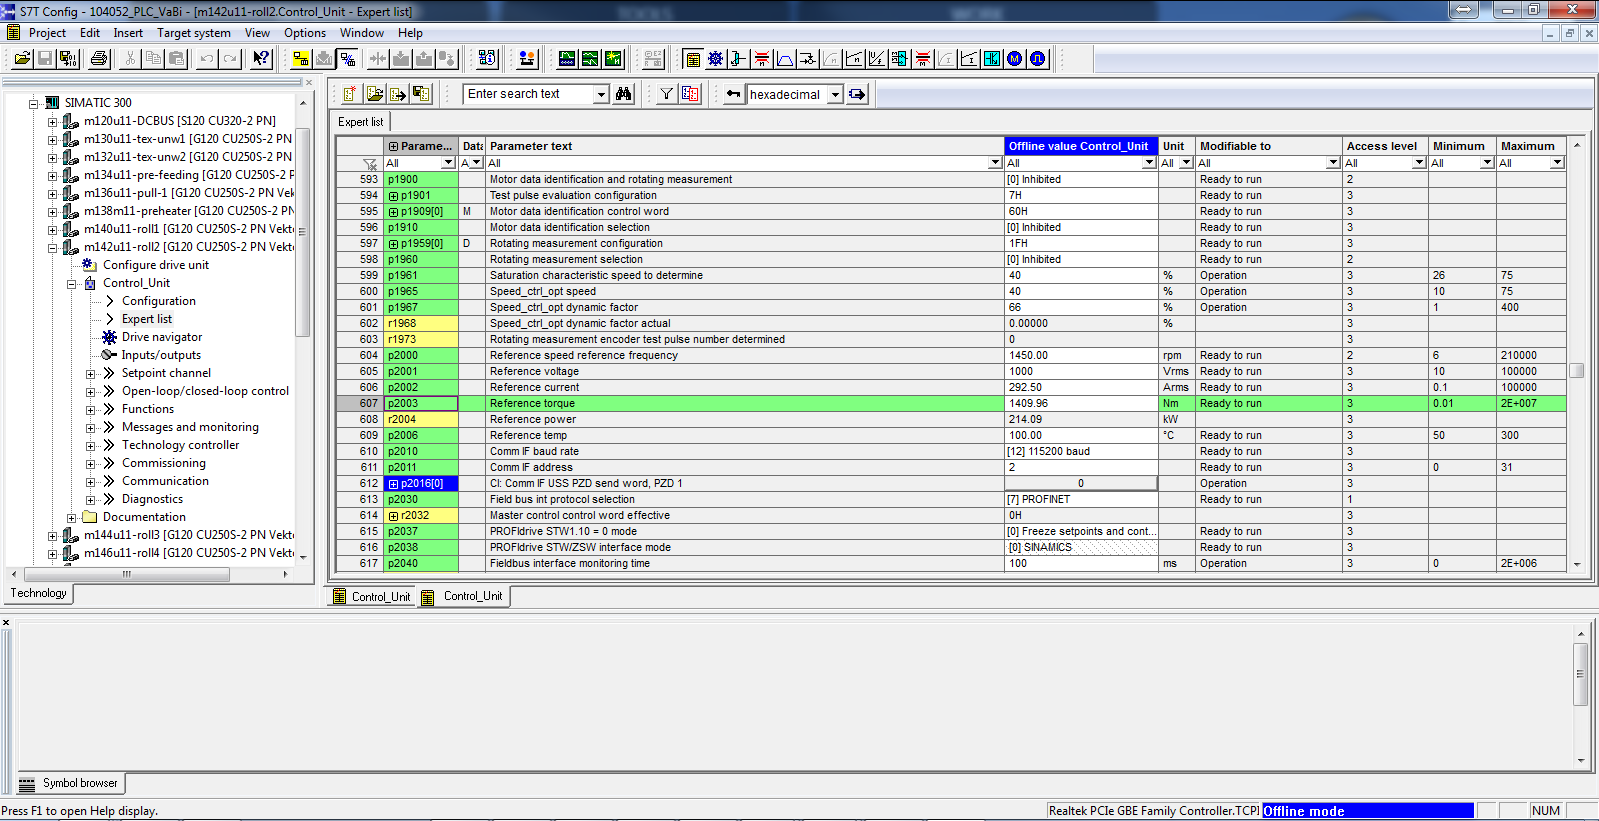Click the blue motor 'M' toolbar icon
The image size is (1599, 821).
pos(1015,59)
